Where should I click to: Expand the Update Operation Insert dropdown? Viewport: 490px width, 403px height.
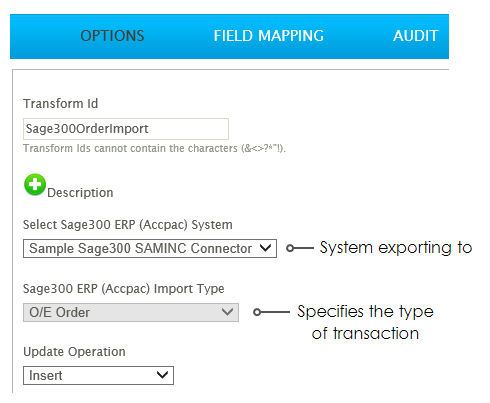[98, 375]
